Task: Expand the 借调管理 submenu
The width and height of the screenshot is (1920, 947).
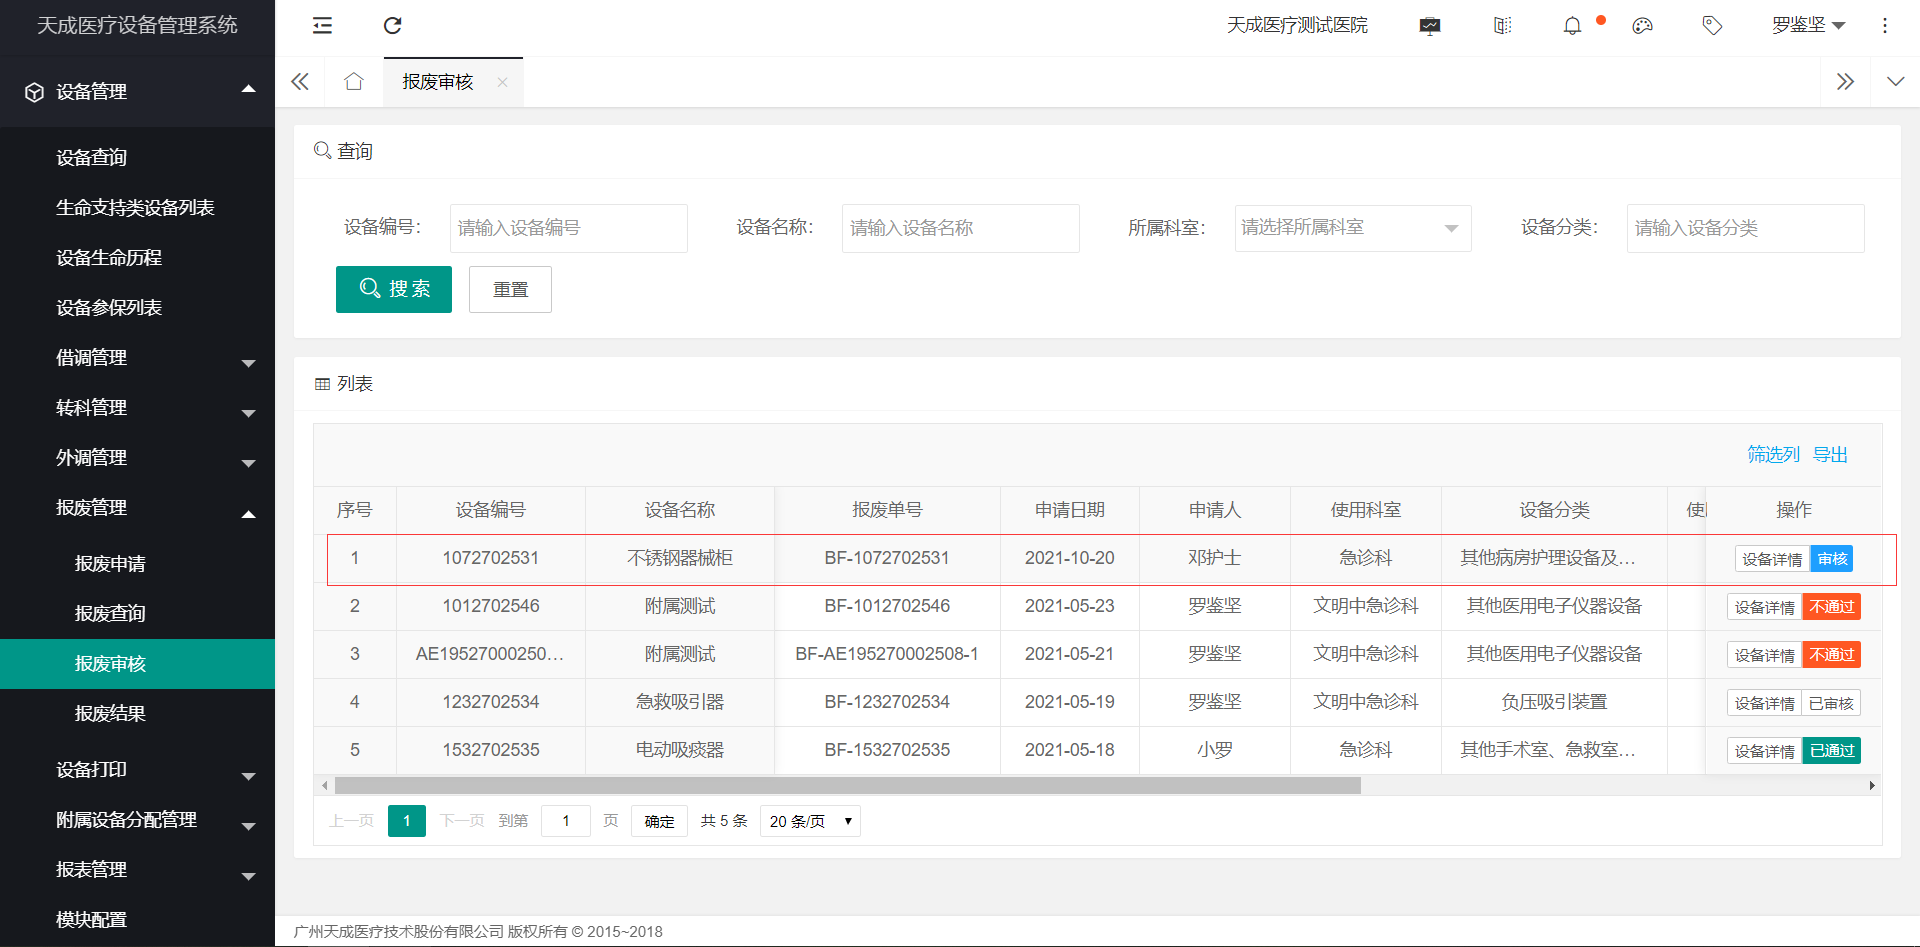Action: pyautogui.click(x=248, y=362)
